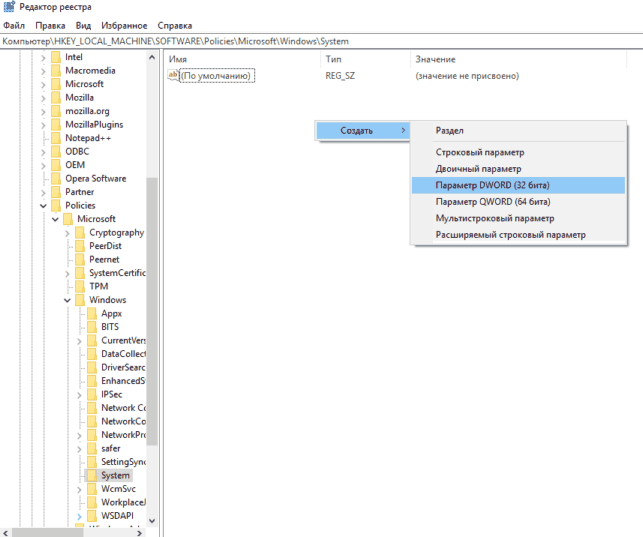Click the horizontal scrollbar right arrow
Image resolution: width=643 pixels, height=537 pixels.
[140, 532]
